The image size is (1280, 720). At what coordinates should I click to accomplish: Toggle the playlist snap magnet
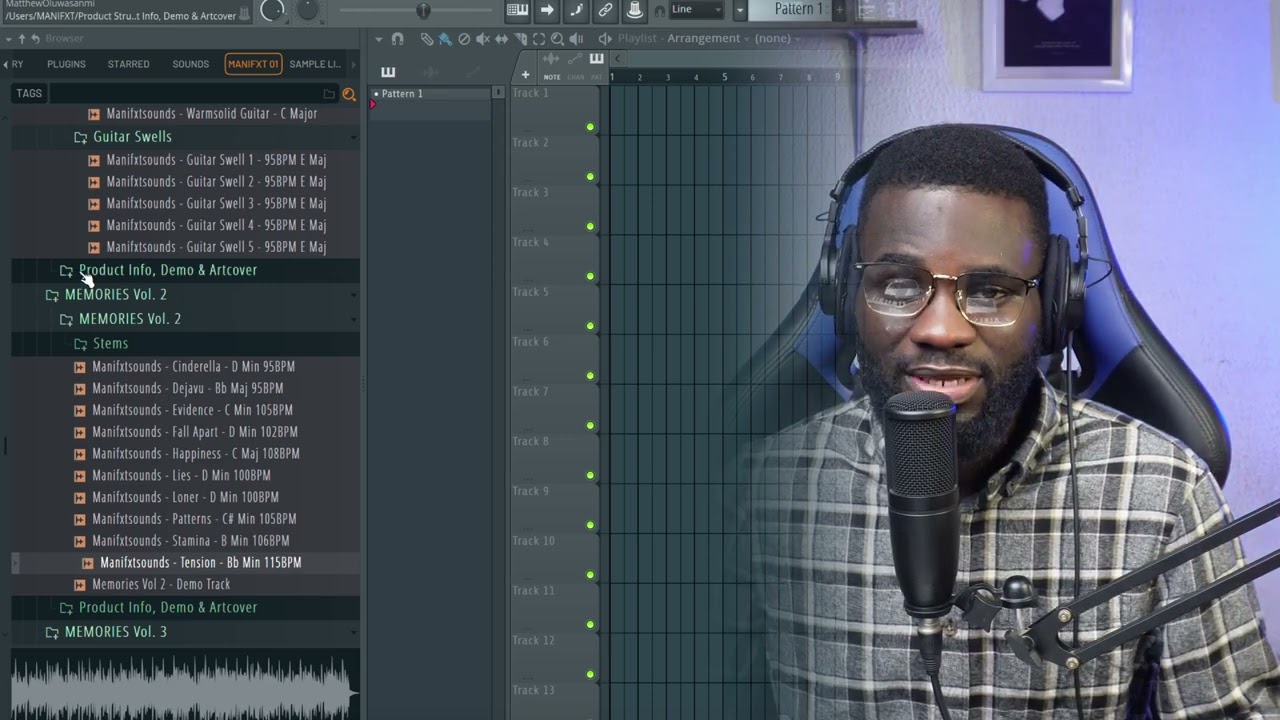click(x=398, y=39)
